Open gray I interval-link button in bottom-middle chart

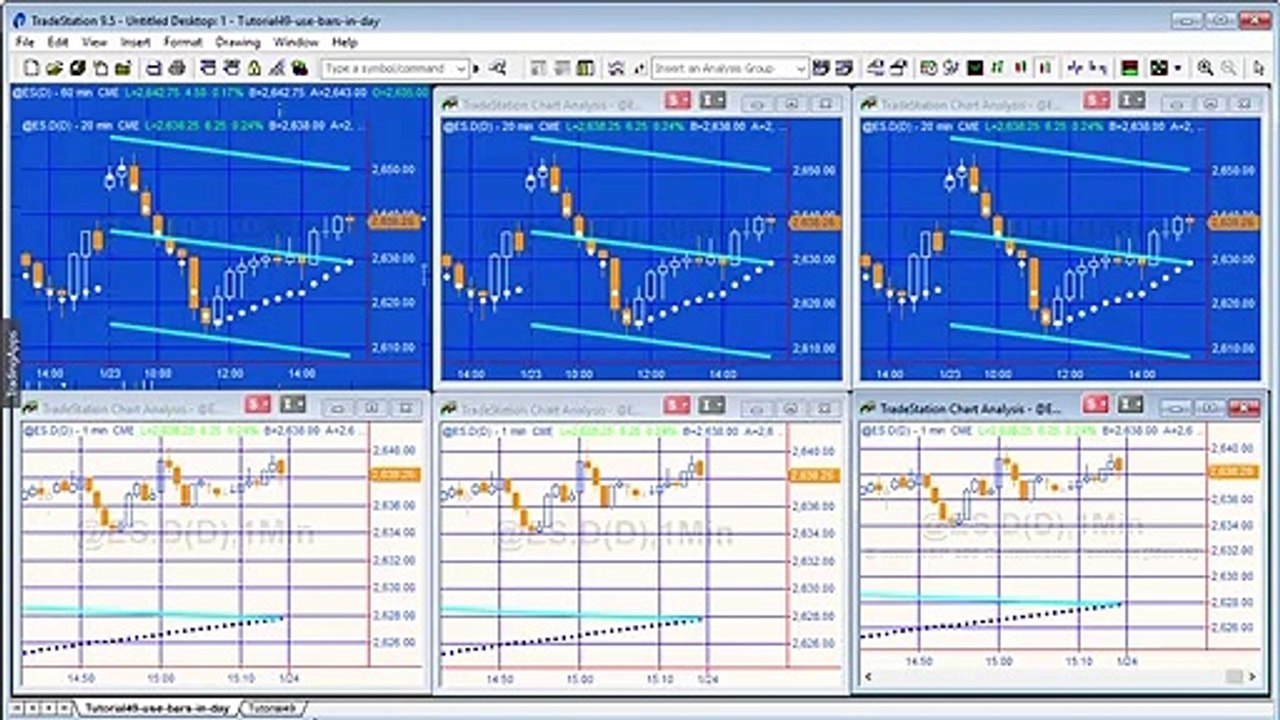point(713,405)
